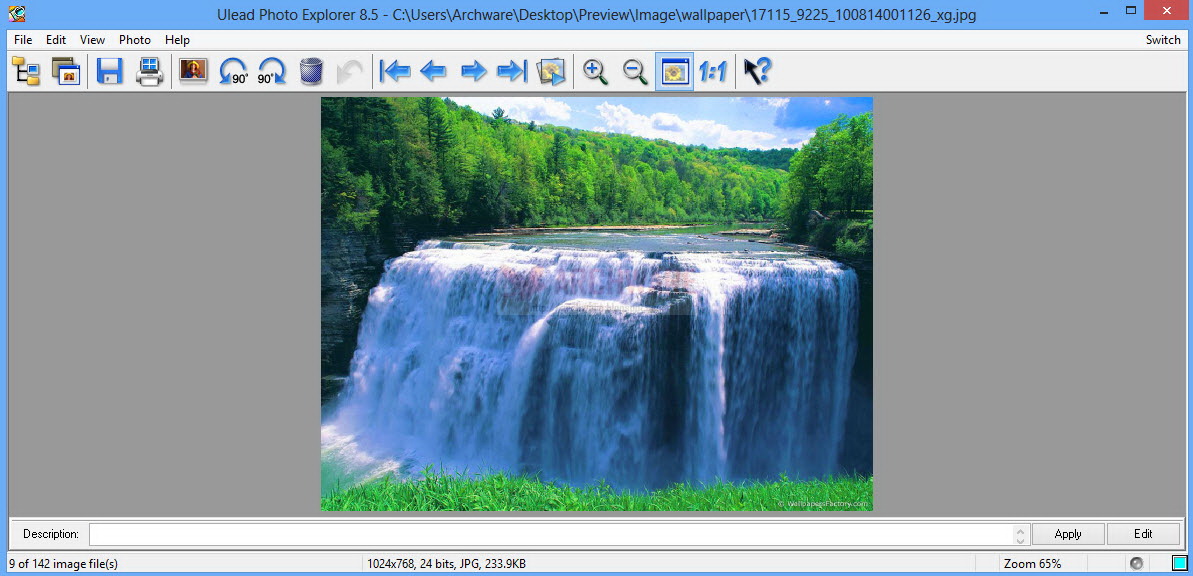Toggle the full-screen preview mode
This screenshot has width=1193, height=576.
tap(673, 70)
